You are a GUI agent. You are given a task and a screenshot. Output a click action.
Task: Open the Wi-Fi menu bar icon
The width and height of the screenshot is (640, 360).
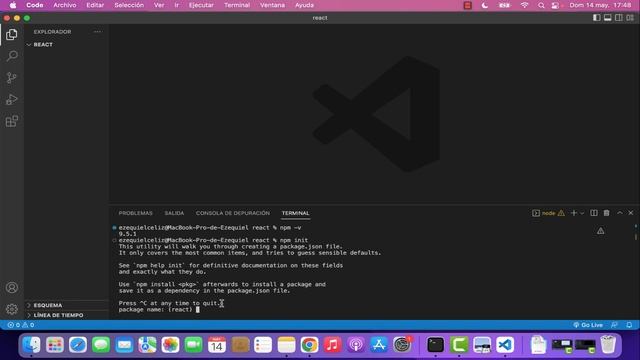point(524,5)
